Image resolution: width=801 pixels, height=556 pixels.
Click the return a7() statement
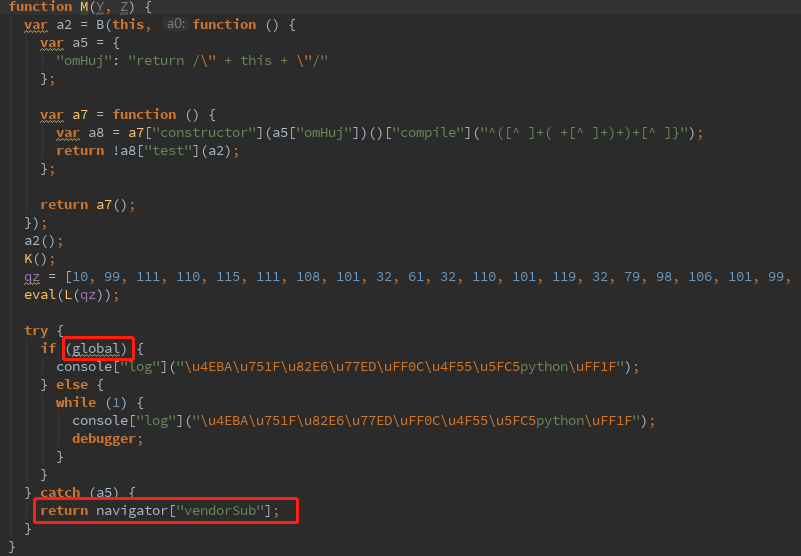[x=87, y=204]
